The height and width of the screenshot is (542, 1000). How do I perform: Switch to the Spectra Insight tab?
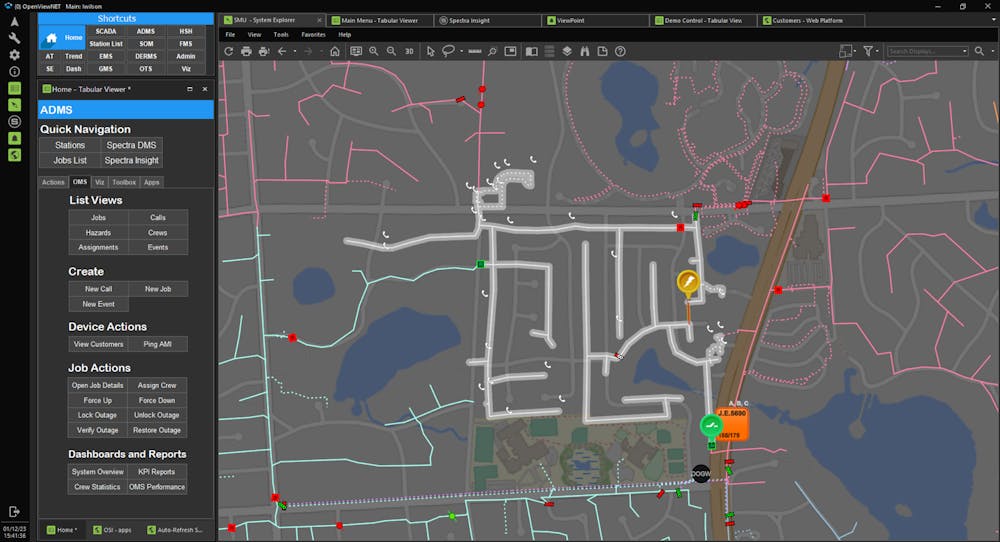(x=489, y=20)
